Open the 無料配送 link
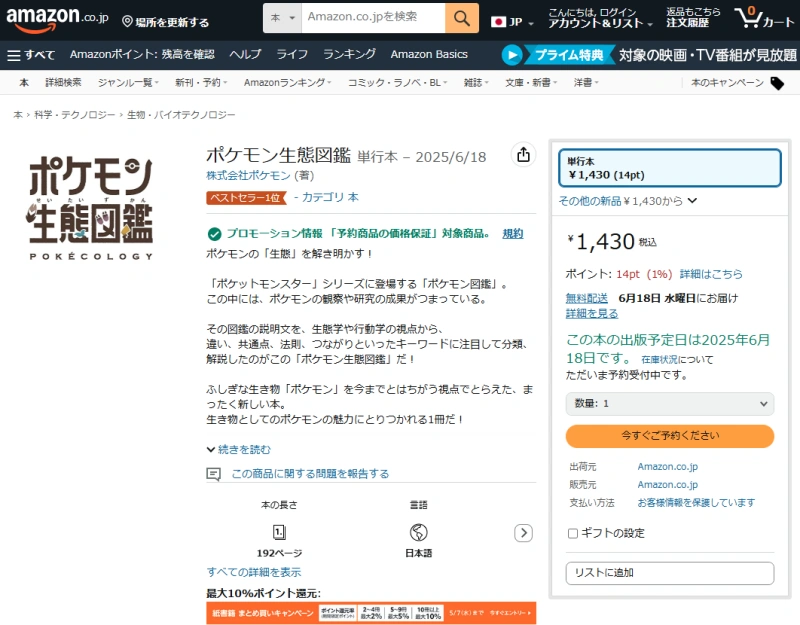The height and width of the screenshot is (625, 800). click(x=586, y=298)
